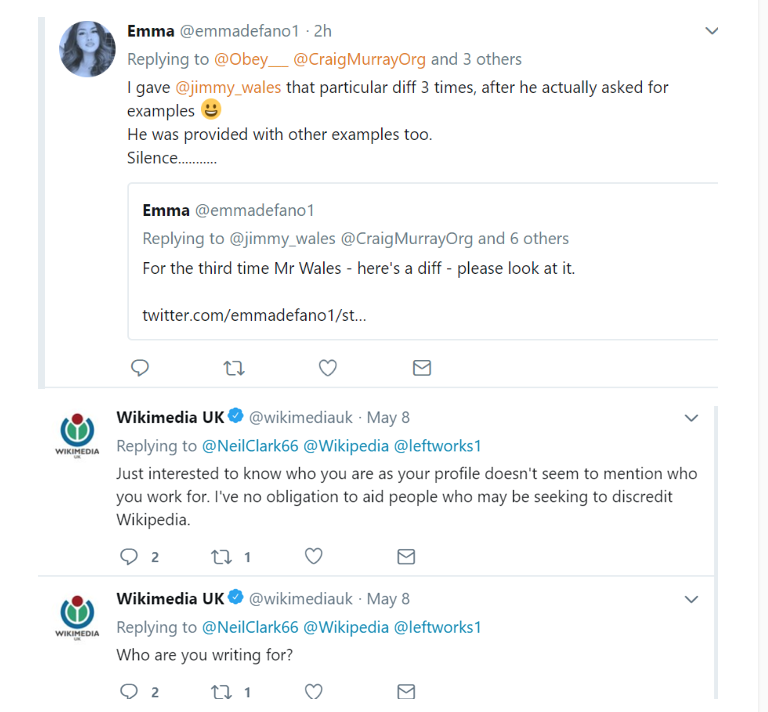This screenshot has height=712, width=768.
Task: Open the @CraigMurrayOrg profile link
Action: click(x=360, y=59)
